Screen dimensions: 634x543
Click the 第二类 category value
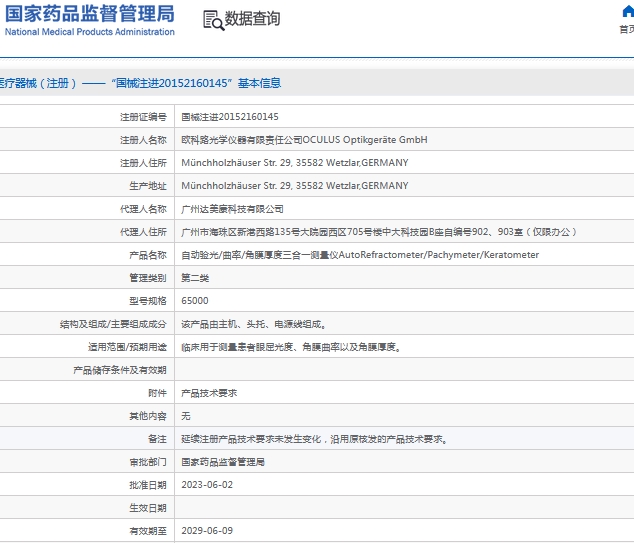tap(195, 278)
